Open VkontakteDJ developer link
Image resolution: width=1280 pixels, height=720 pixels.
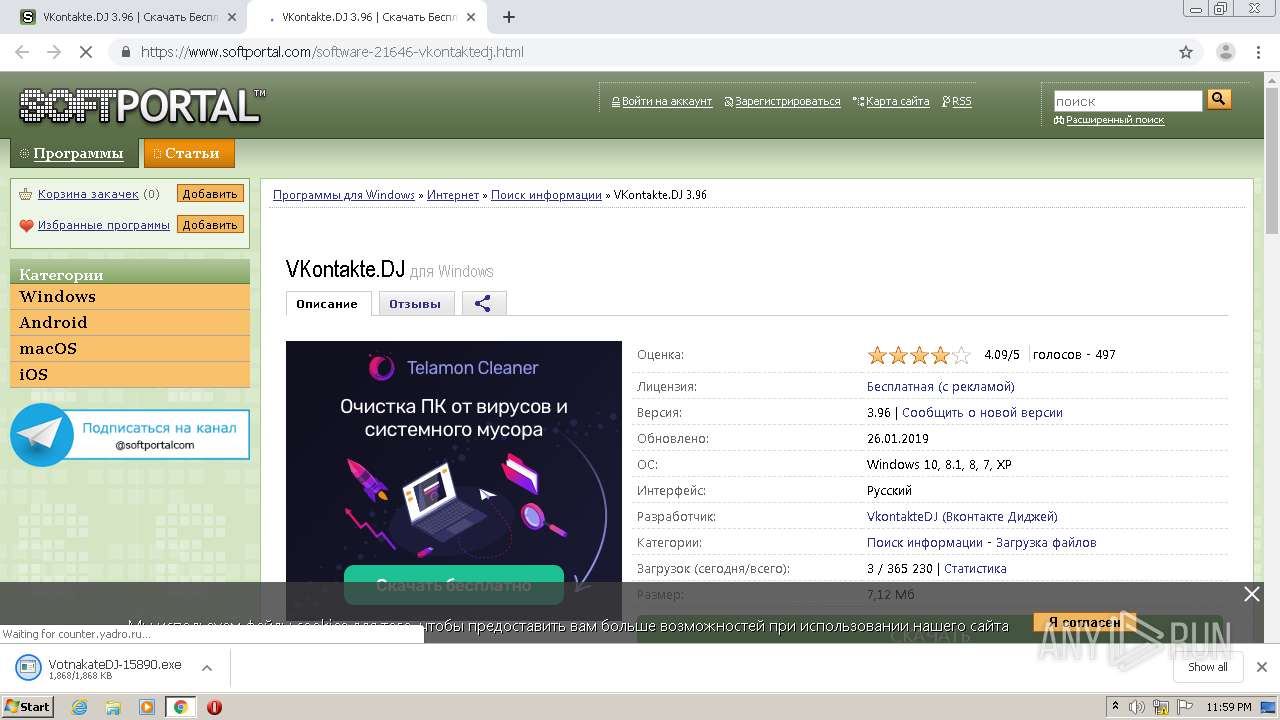962,517
